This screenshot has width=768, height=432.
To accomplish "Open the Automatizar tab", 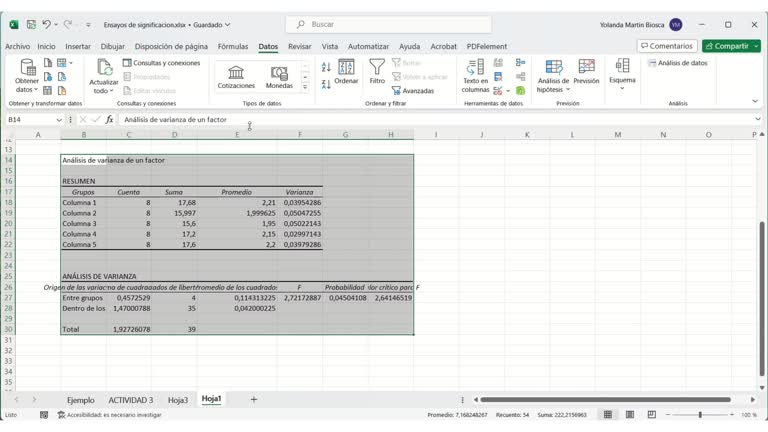I will (368, 46).
